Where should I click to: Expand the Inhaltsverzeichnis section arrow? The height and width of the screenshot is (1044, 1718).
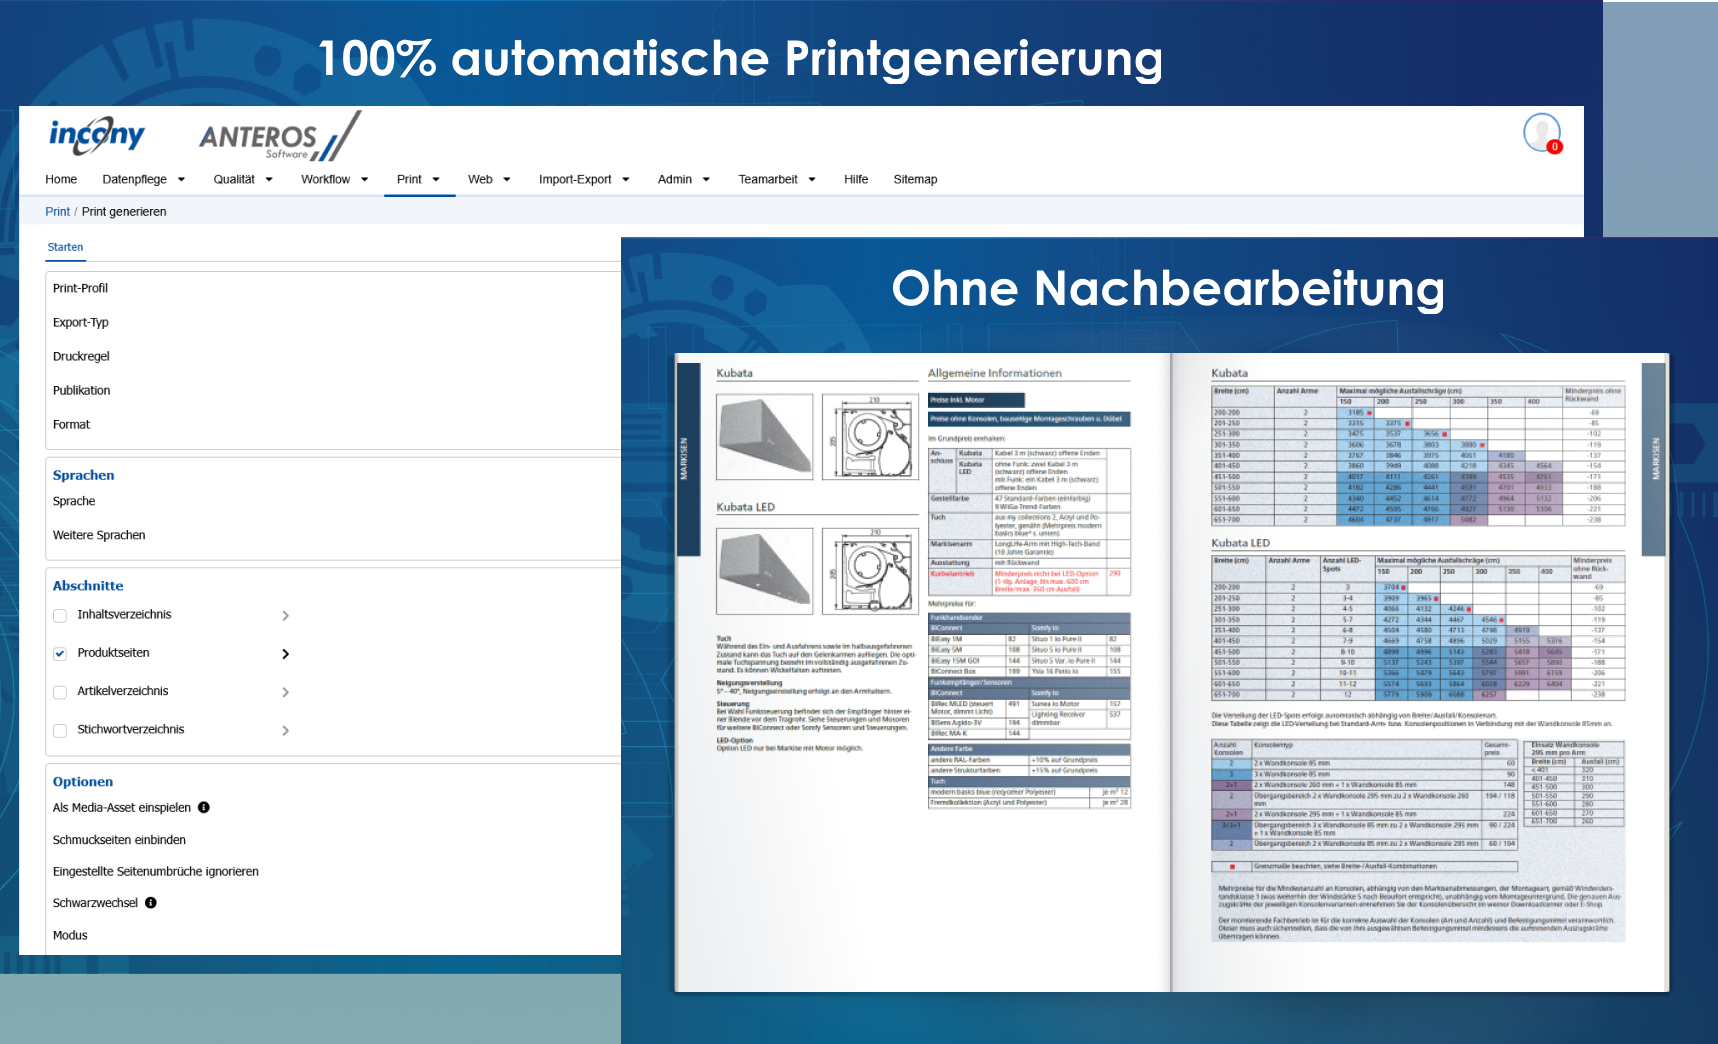point(286,616)
